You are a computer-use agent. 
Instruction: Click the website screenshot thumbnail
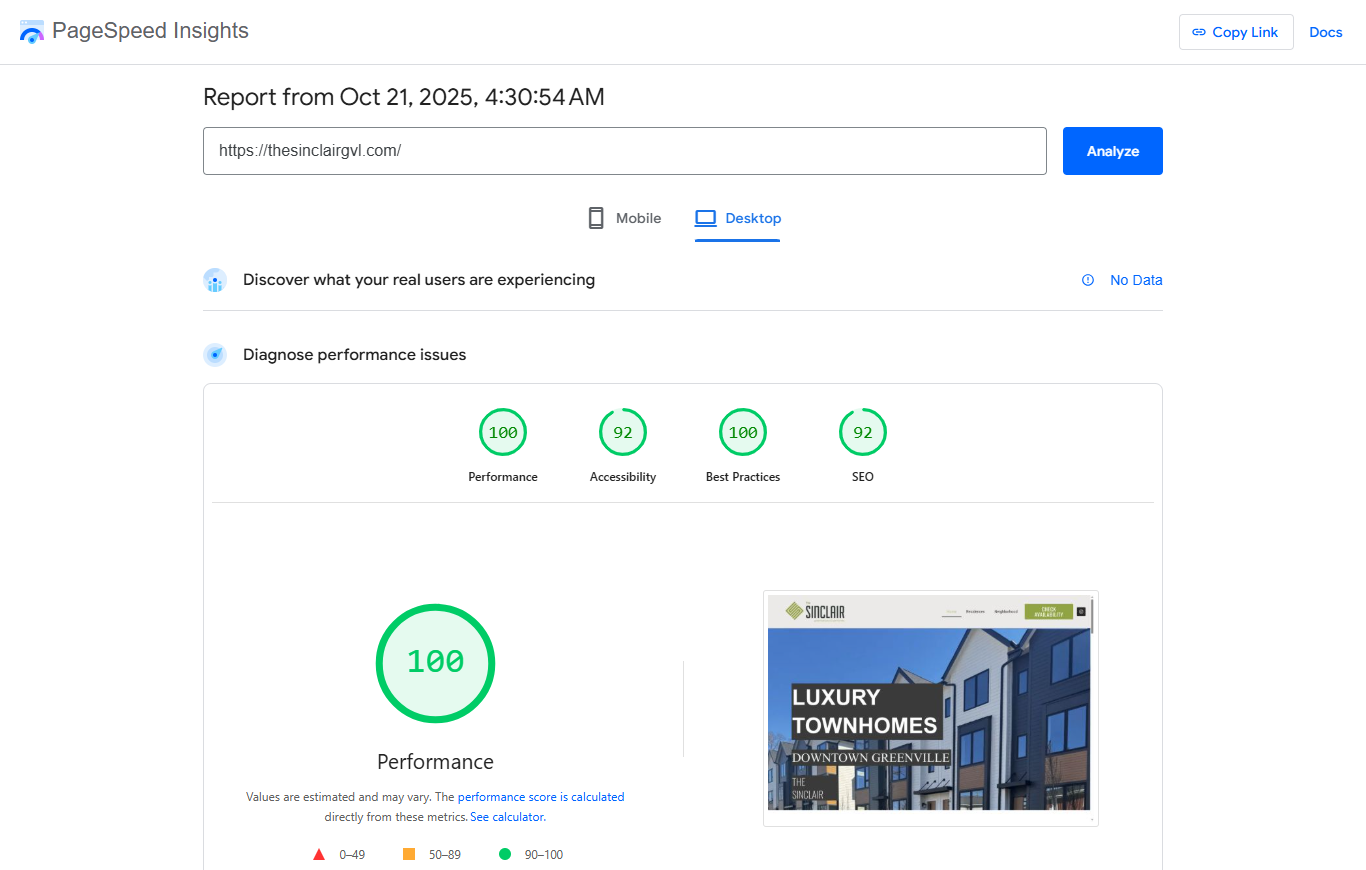click(930, 707)
